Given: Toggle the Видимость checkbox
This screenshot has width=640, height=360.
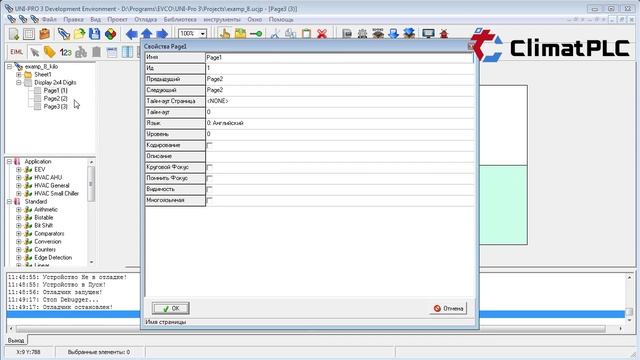Looking at the screenshot, I should click(x=209, y=189).
